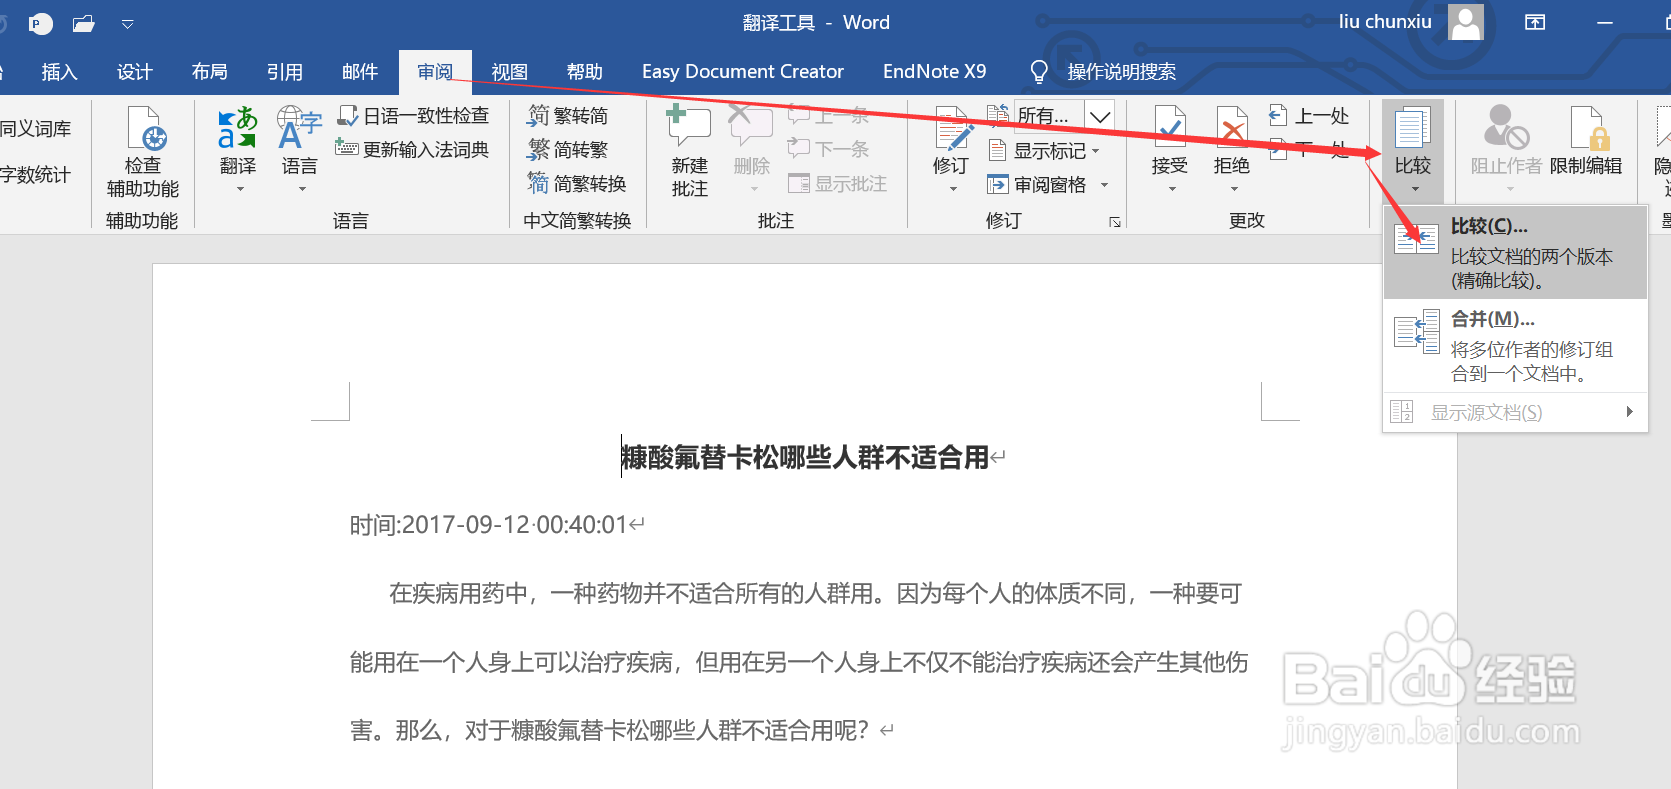Viewport: 1671px width, 789px height.
Task: Click the user account avatar
Action: click(x=1466, y=22)
